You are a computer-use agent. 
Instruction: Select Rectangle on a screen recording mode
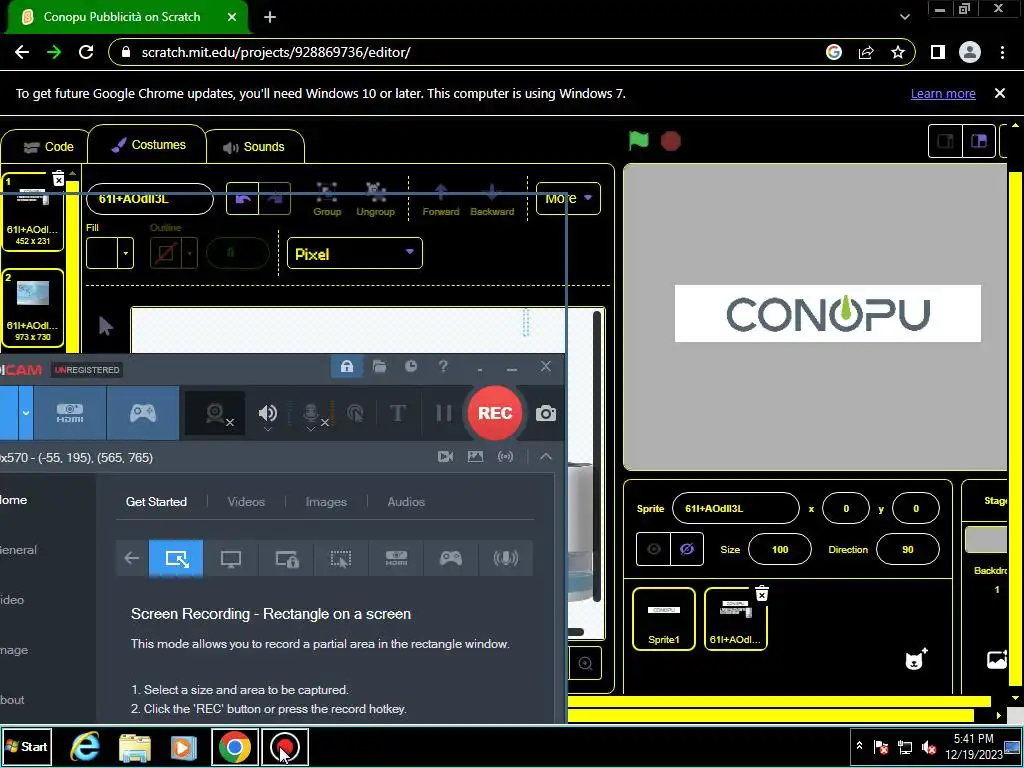click(176, 558)
